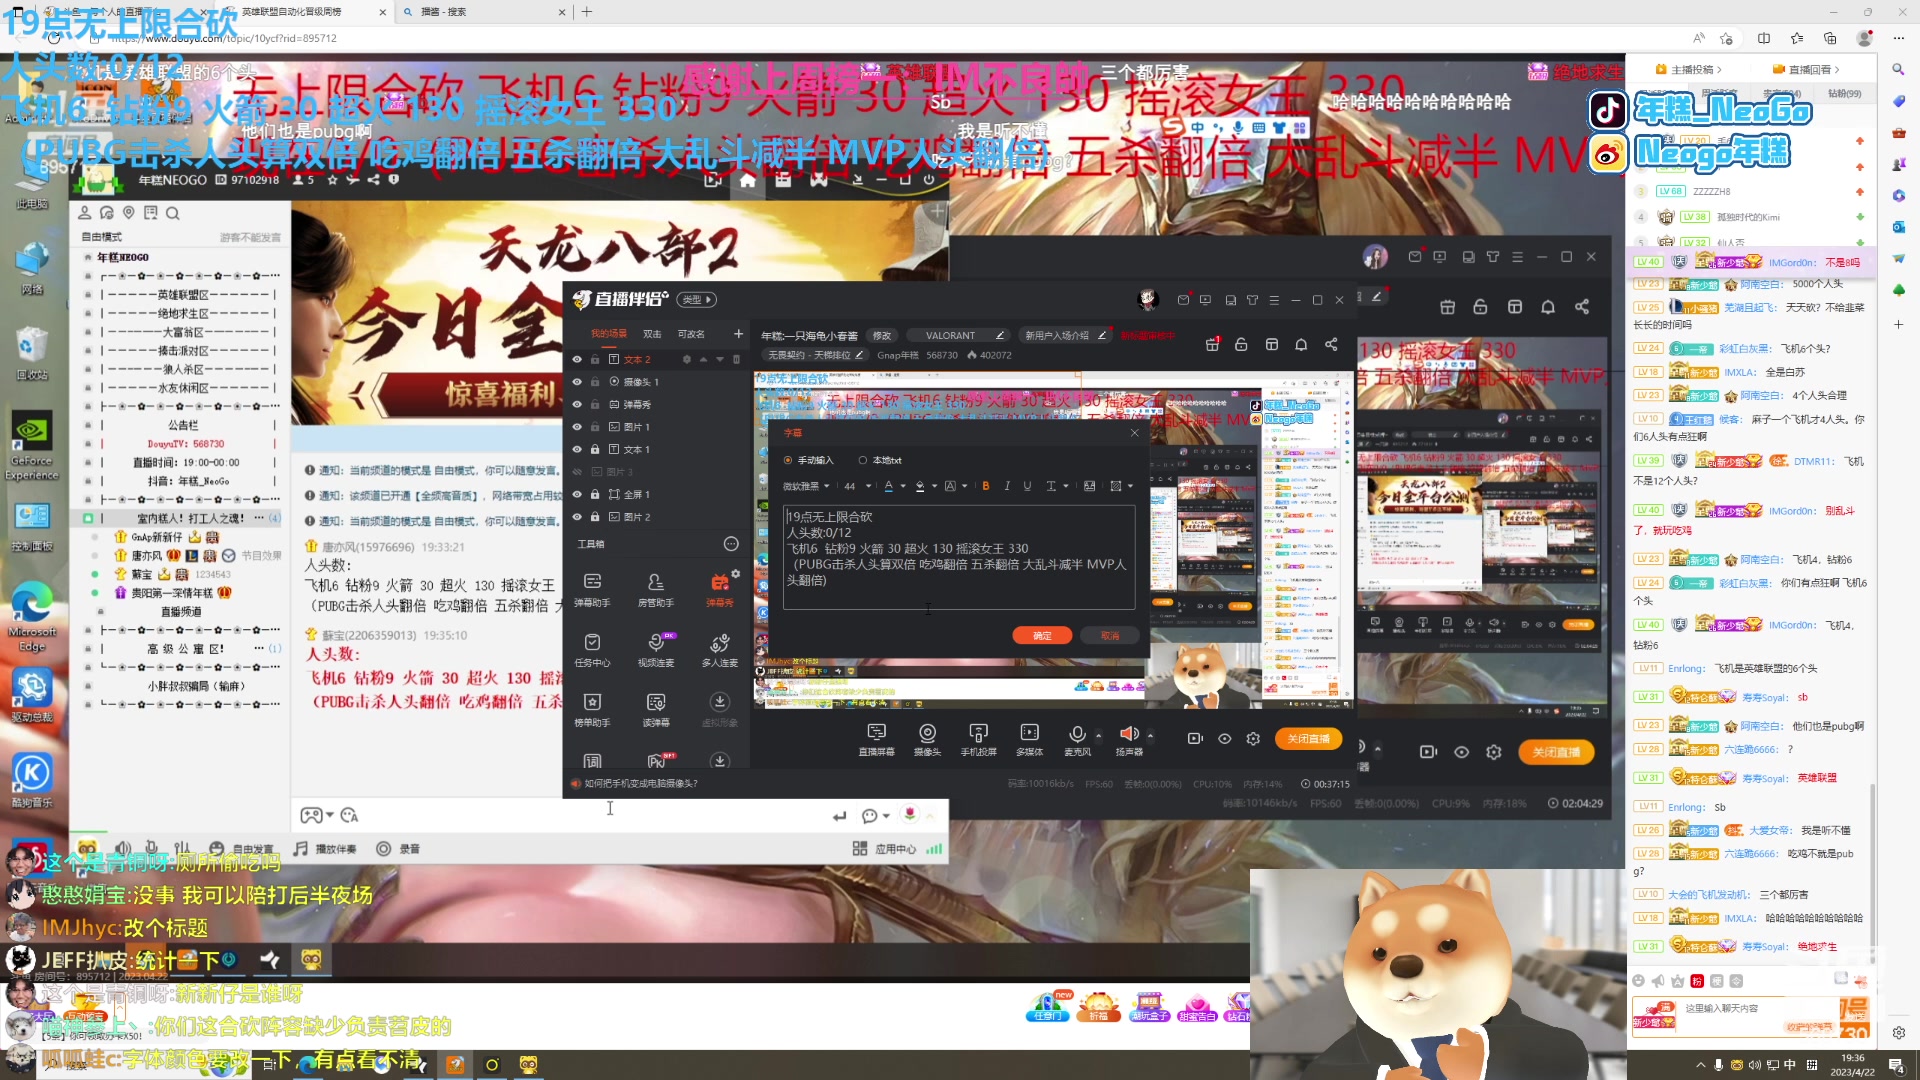
Task: Click the search icon in YY channel panel
Action: tap(172, 213)
